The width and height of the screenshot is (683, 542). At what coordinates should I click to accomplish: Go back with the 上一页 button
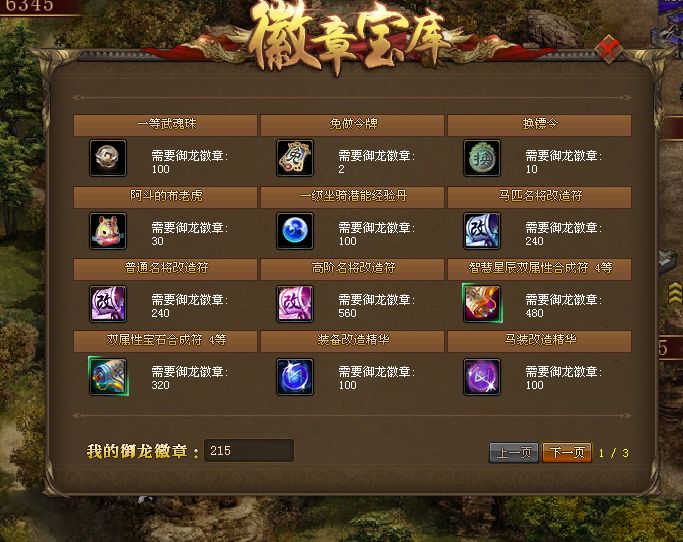pyautogui.click(x=514, y=453)
